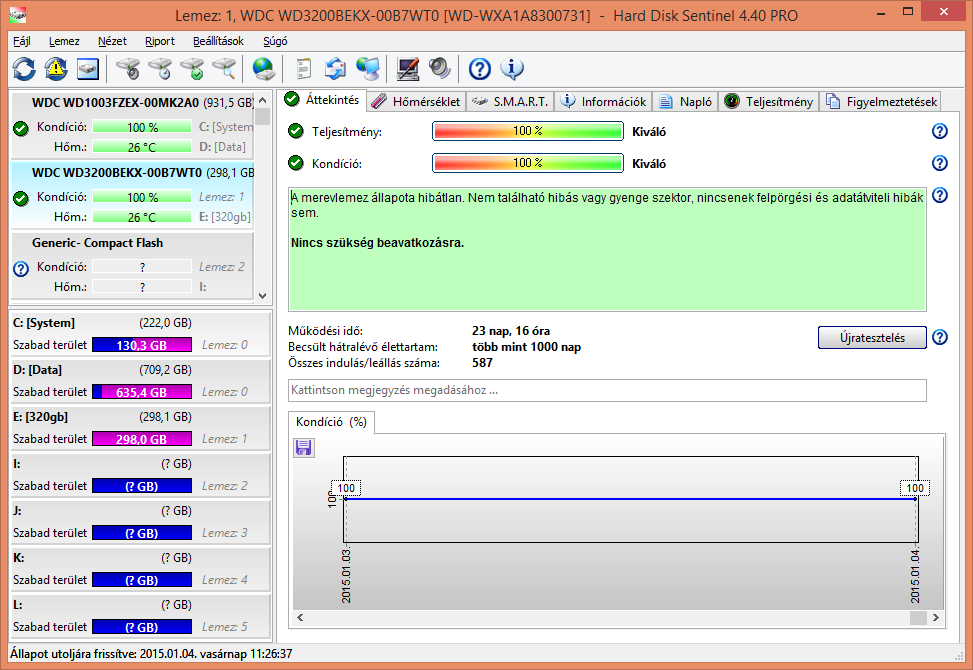The image size is (973, 670).
Task: Save the condition graph using floppy icon
Action: coord(303,447)
